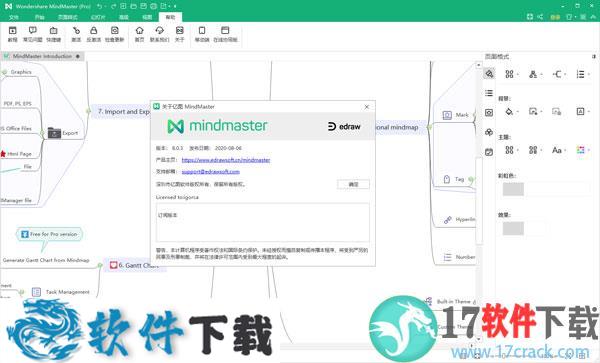Click the Undo arrow in title bar
Image resolution: width=600 pixels, height=363 pixels.
[99, 7]
